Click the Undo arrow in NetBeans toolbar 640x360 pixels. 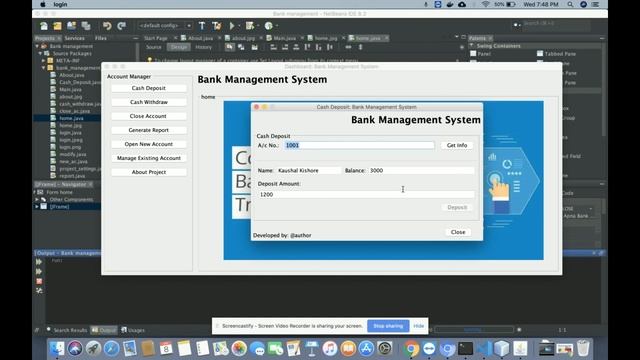(x=107, y=26)
